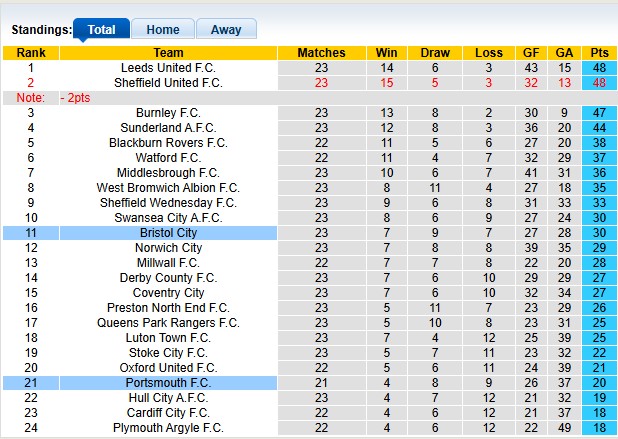Viewport: 618px width, 439px height.
Task: Switch to the Total standings tab
Action: coord(101,30)
